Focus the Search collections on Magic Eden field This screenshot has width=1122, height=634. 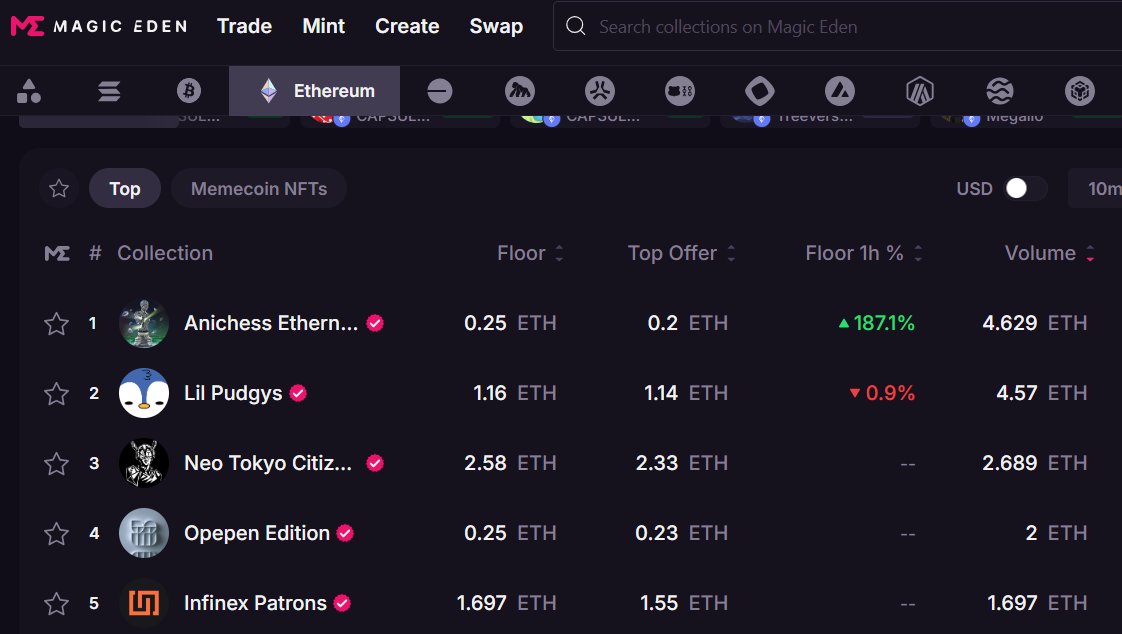[x=837, y=26]
